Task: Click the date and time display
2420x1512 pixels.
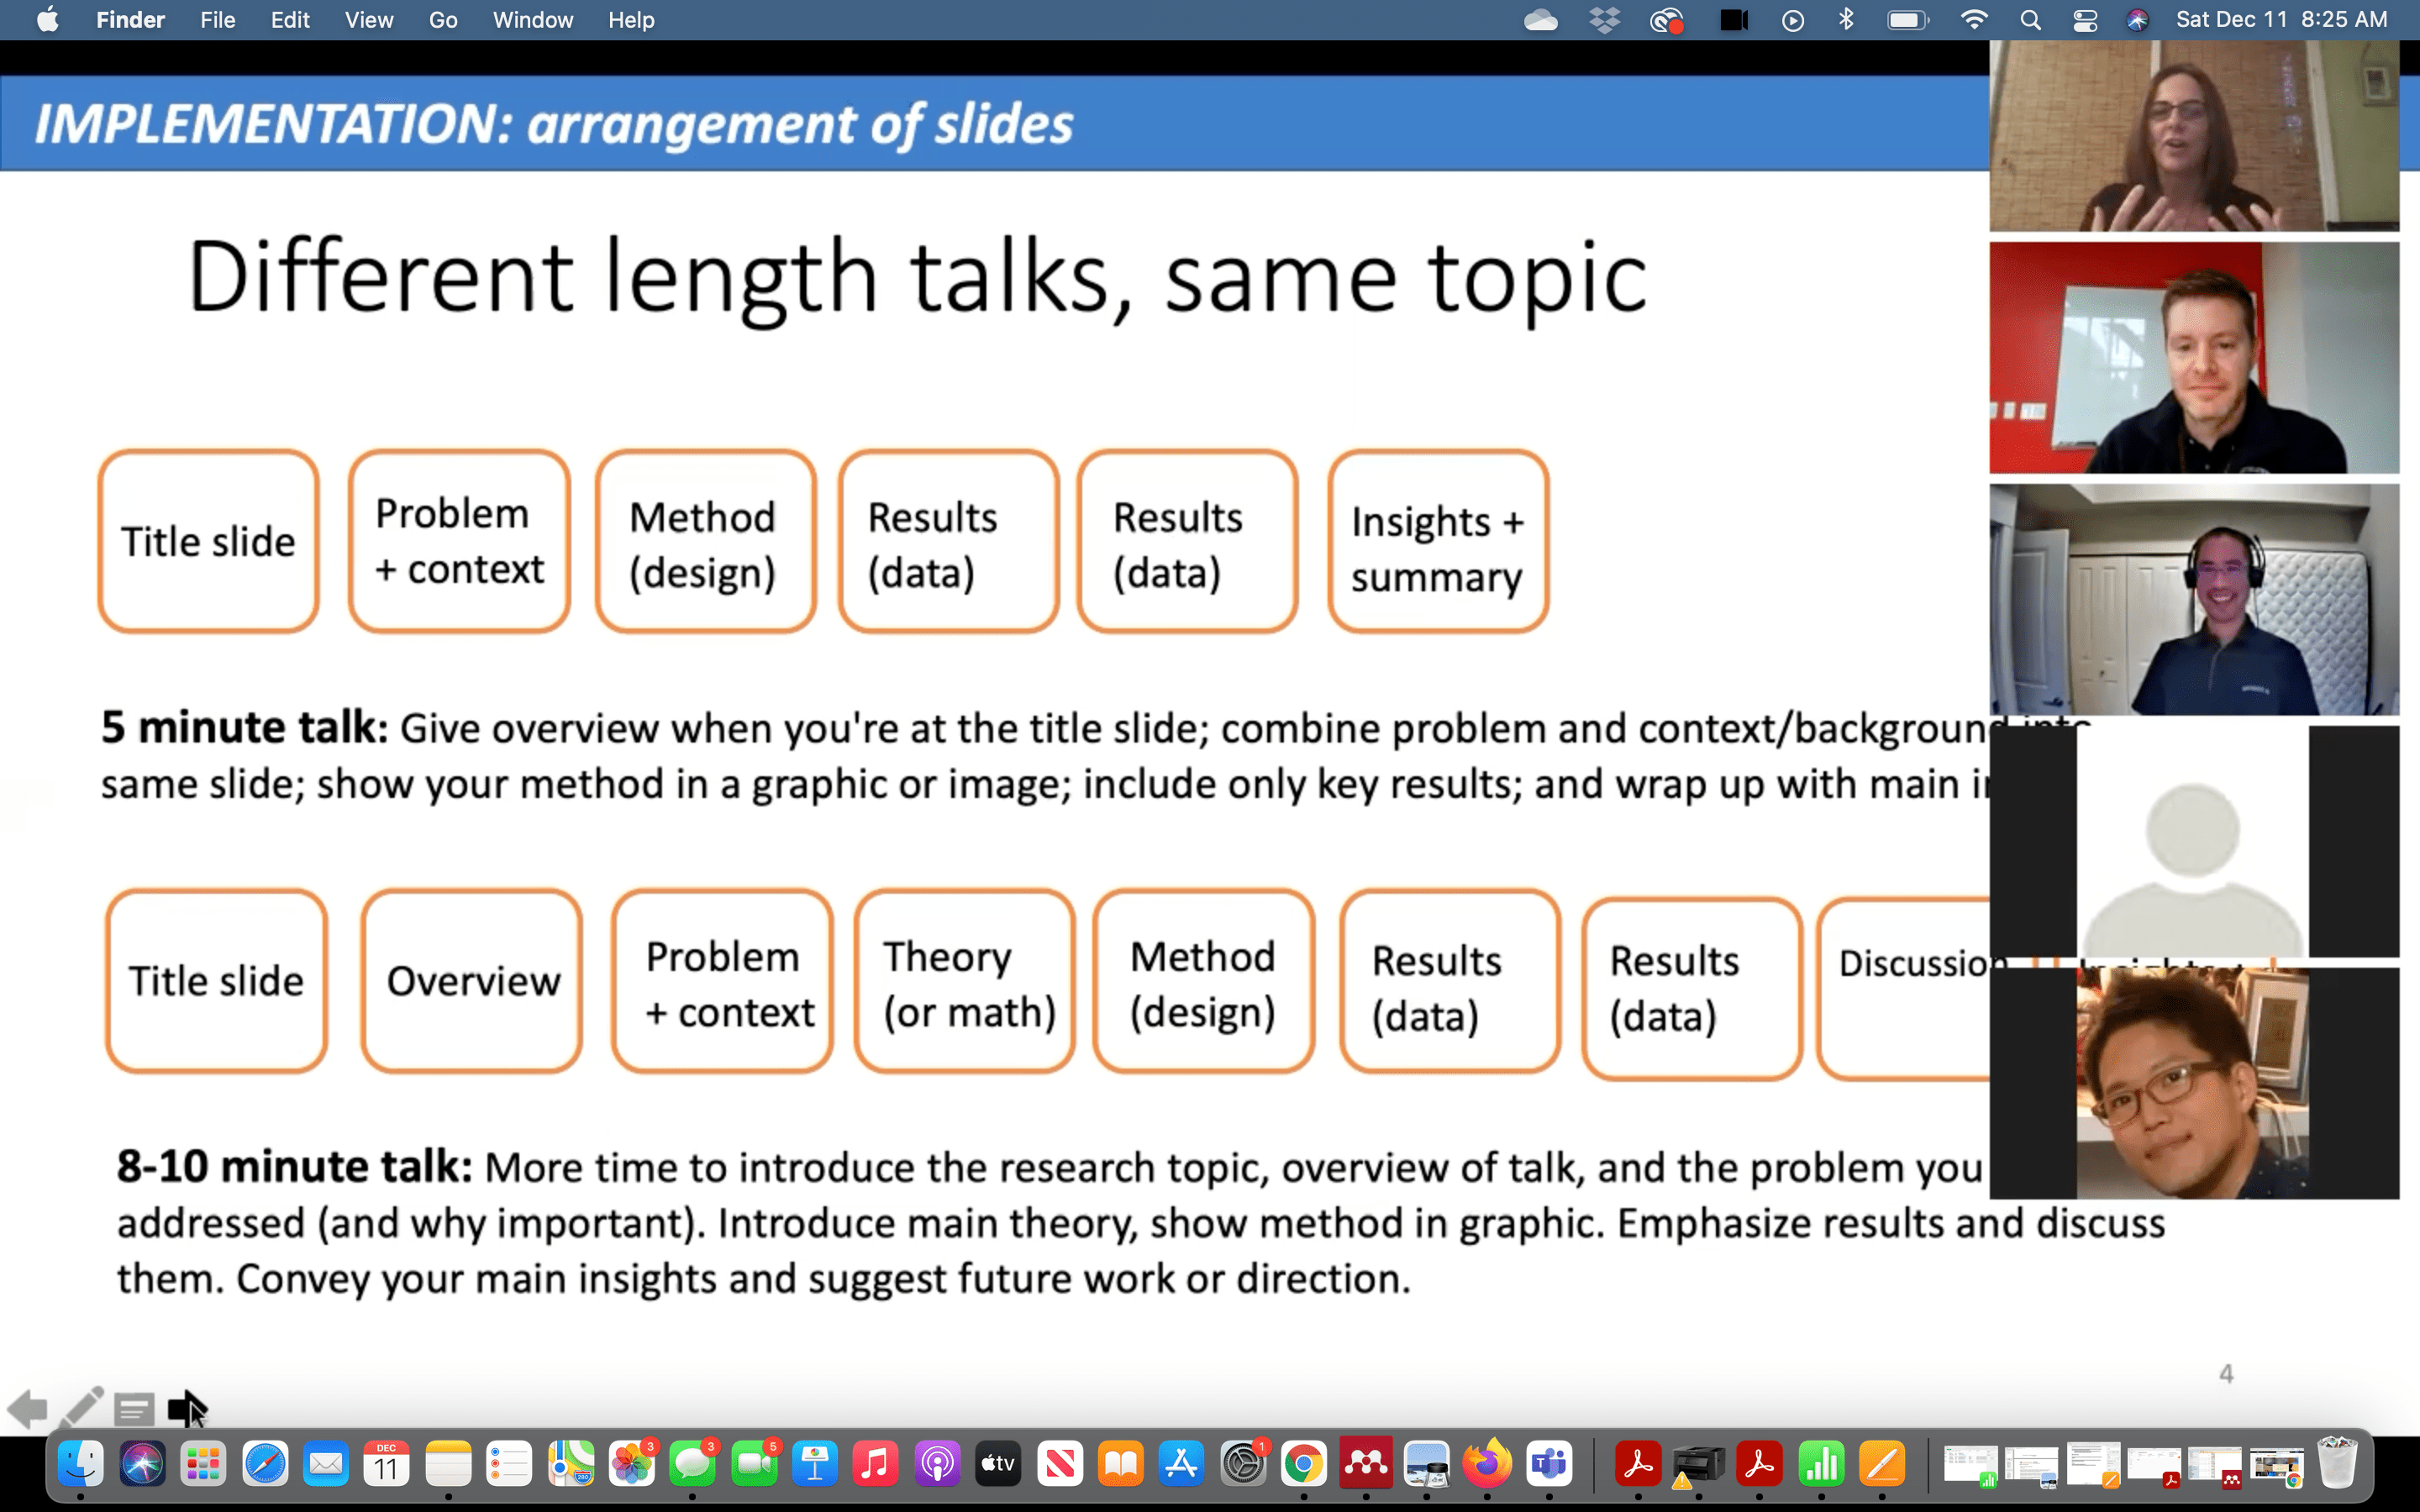Action: coord(2281,20)
